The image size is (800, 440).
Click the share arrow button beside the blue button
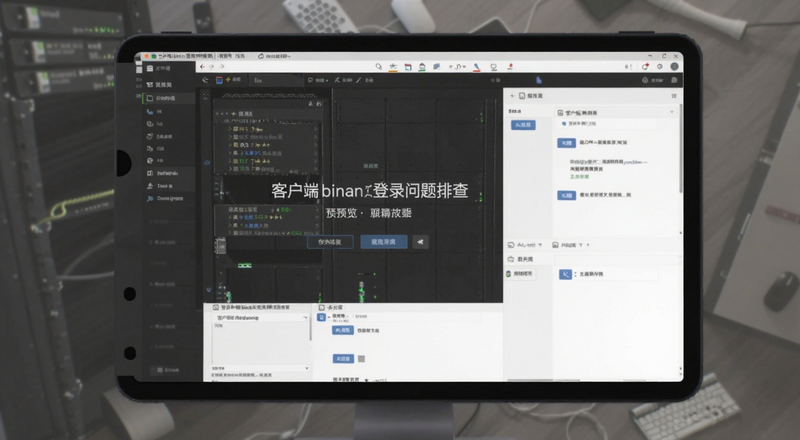click(x=420, y=242)
